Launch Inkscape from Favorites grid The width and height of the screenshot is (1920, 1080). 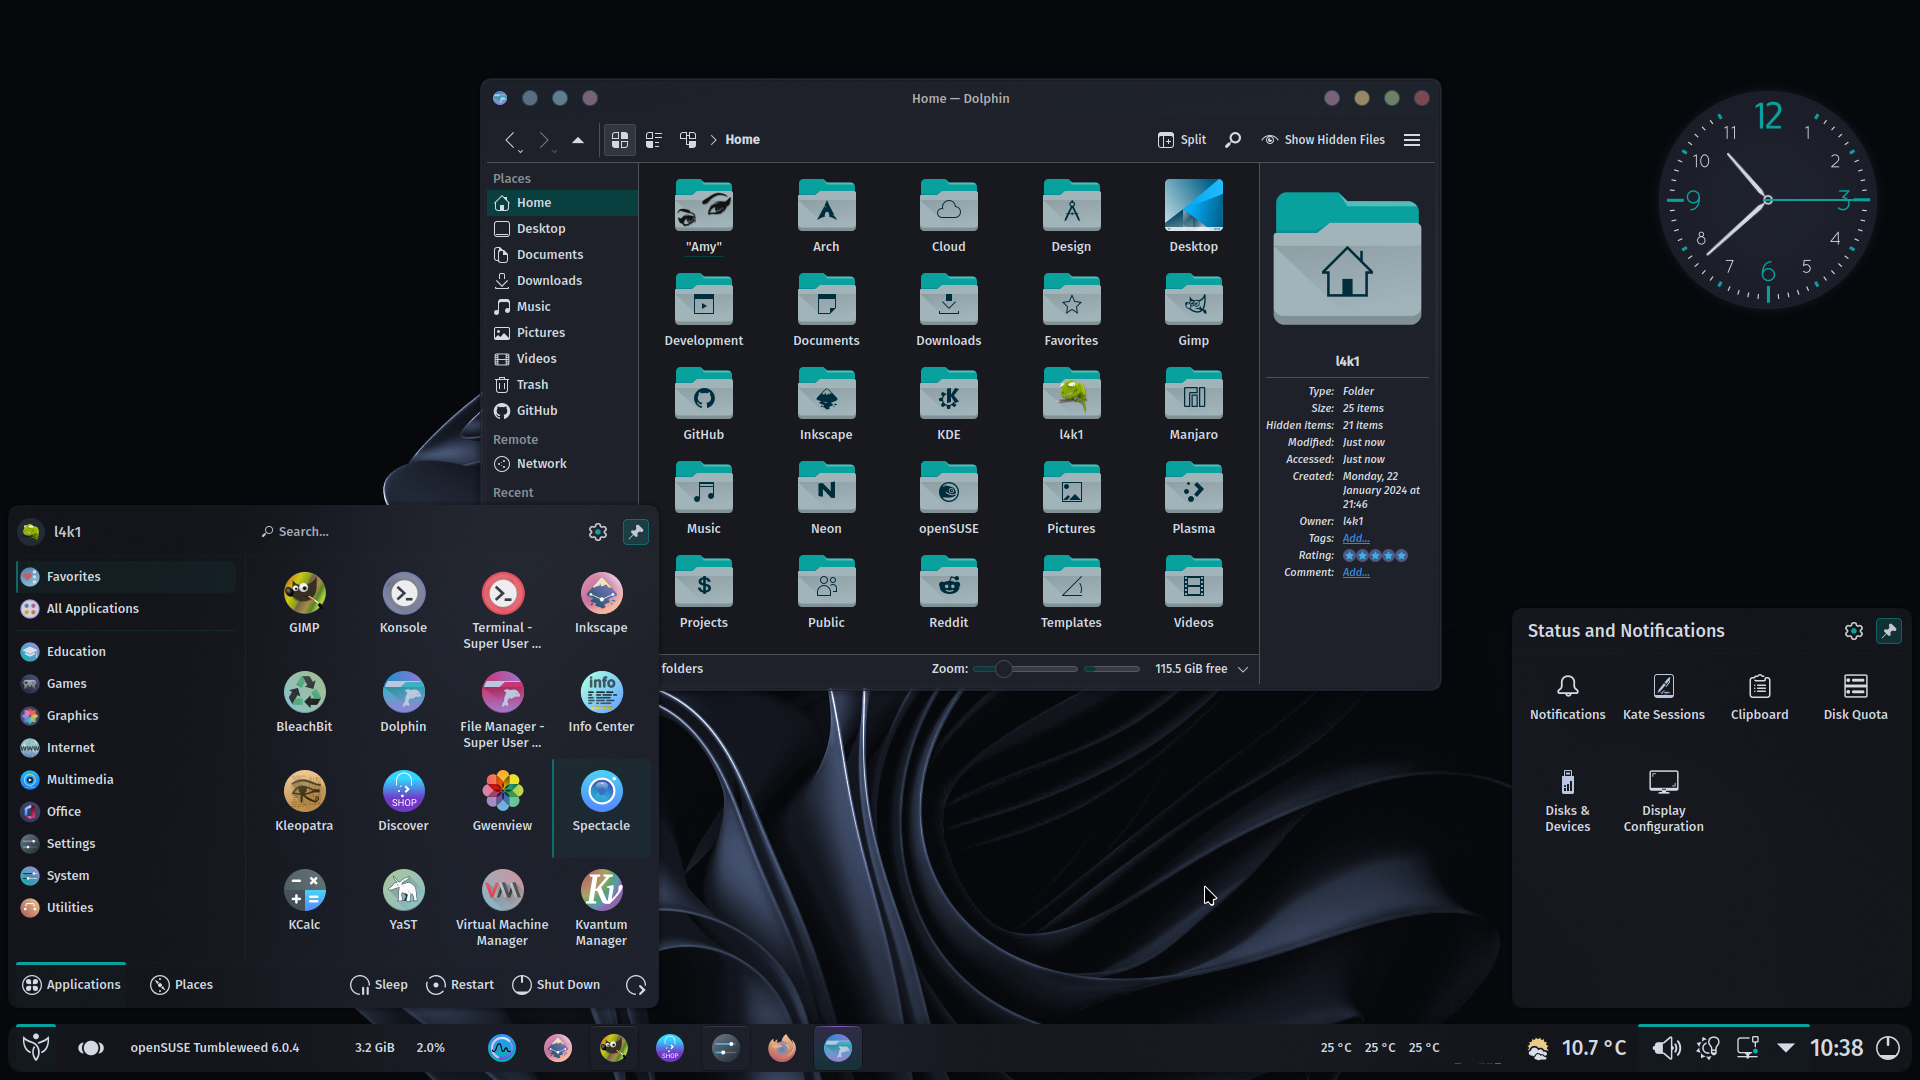(601, 603)
